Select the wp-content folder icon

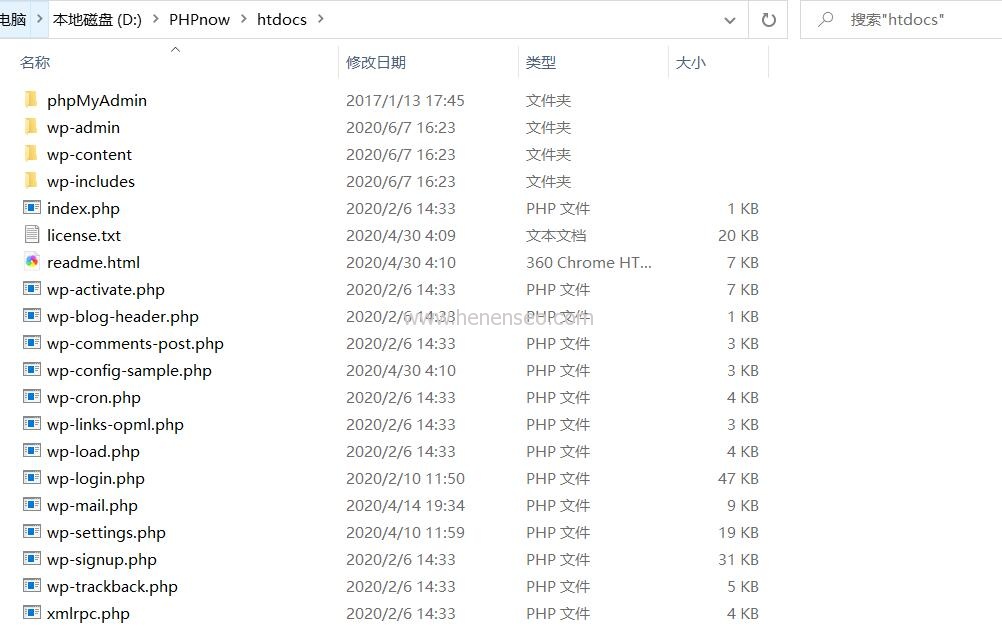pyautogui.click(x=31, y=154)
